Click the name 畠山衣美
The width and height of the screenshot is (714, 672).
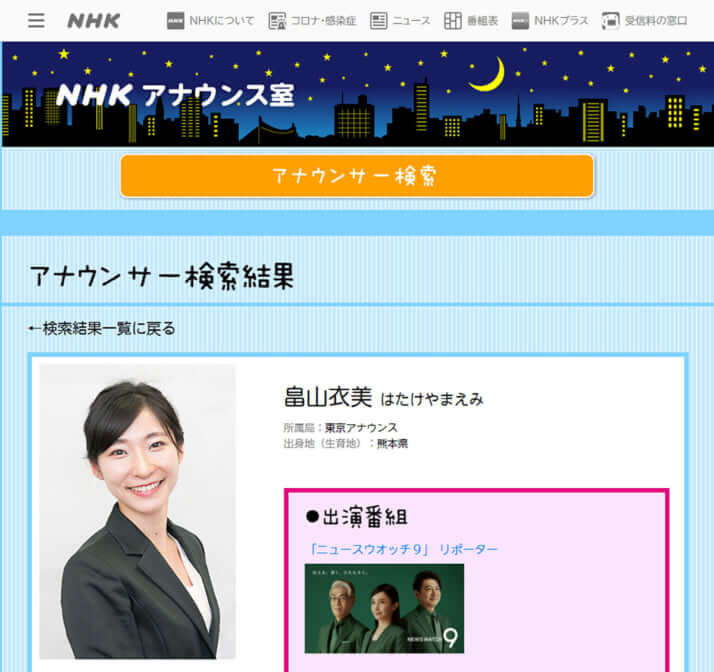(328, 397)
